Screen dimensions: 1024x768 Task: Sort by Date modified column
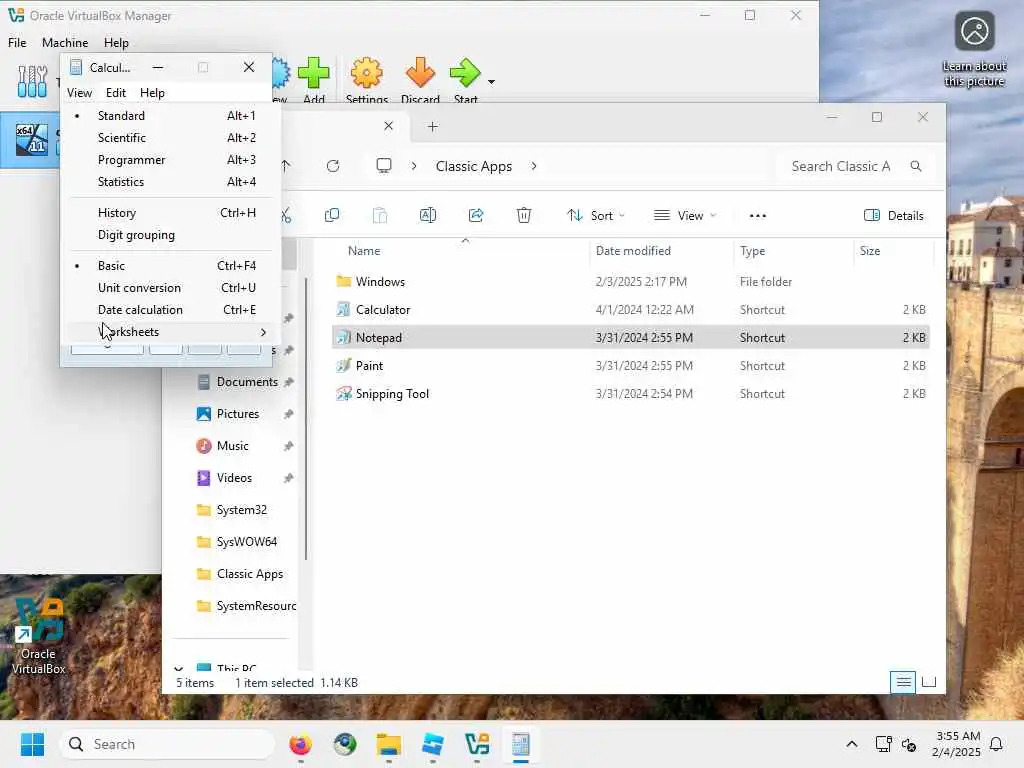coord(633,251)
